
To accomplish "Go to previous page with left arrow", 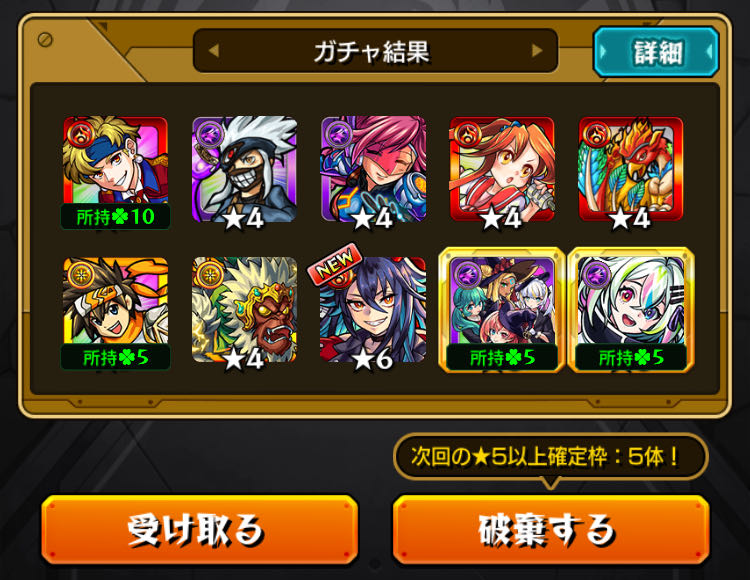I will [214, 50].
